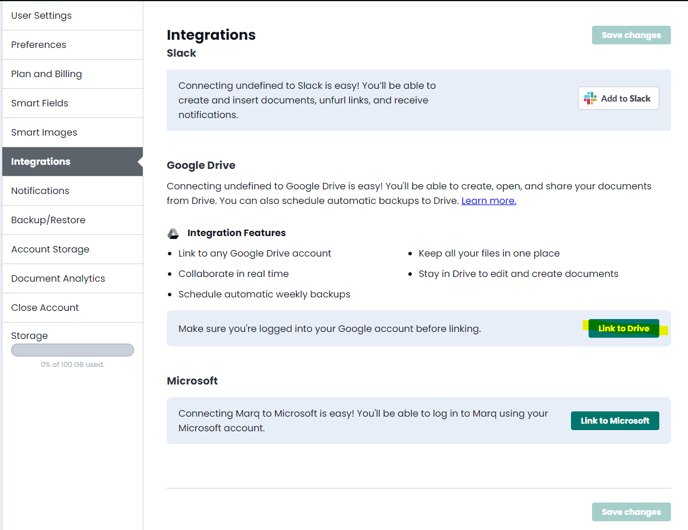Viewport: 688px width, 530px height.
Task: Go to Preferences in the sidebar
Action: (72, 45)
